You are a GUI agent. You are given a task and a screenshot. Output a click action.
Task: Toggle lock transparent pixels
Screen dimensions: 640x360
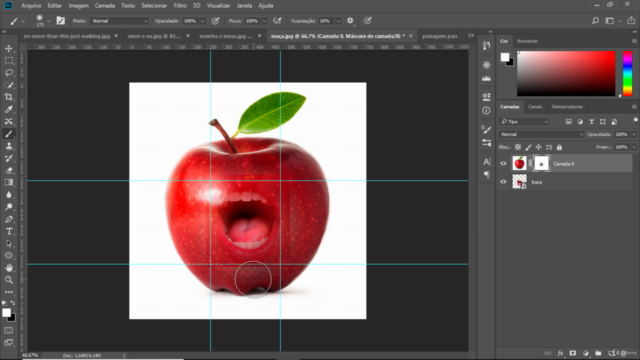[518, 147]
